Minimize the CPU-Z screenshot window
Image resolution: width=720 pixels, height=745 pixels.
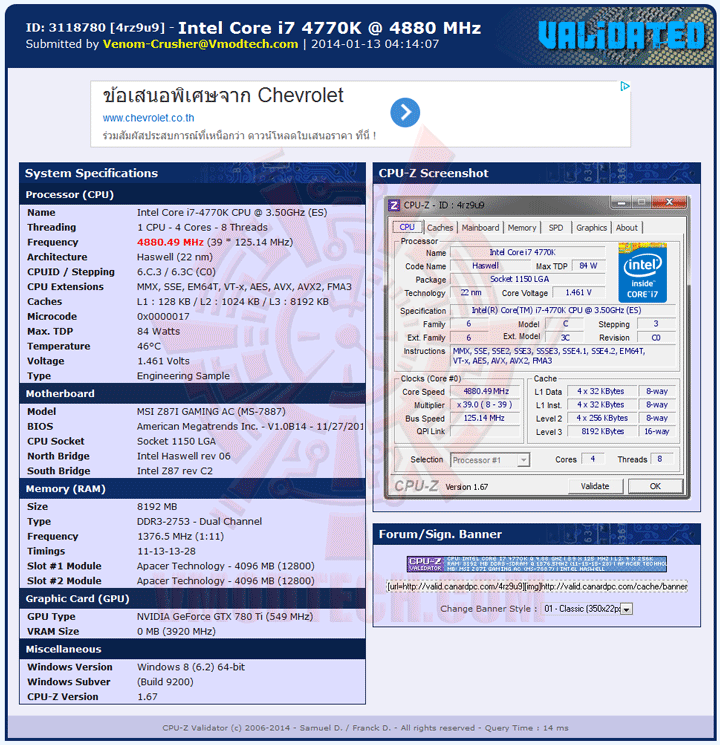(621, 203)
